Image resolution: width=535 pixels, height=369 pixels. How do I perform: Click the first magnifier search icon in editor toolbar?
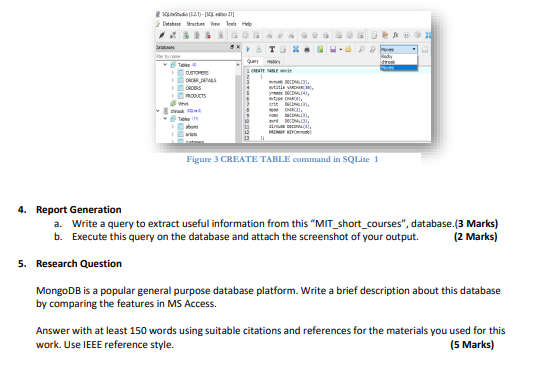click(x=361, y=49)
